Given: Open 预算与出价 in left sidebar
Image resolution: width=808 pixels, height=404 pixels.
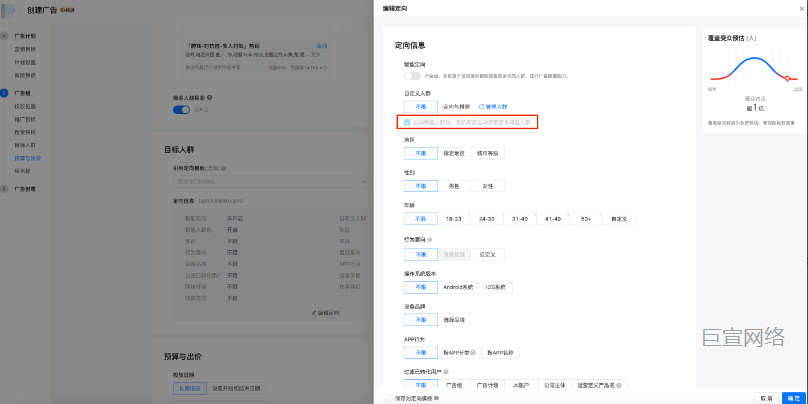Looking at the screenshot, I should (x=28, y=158).
